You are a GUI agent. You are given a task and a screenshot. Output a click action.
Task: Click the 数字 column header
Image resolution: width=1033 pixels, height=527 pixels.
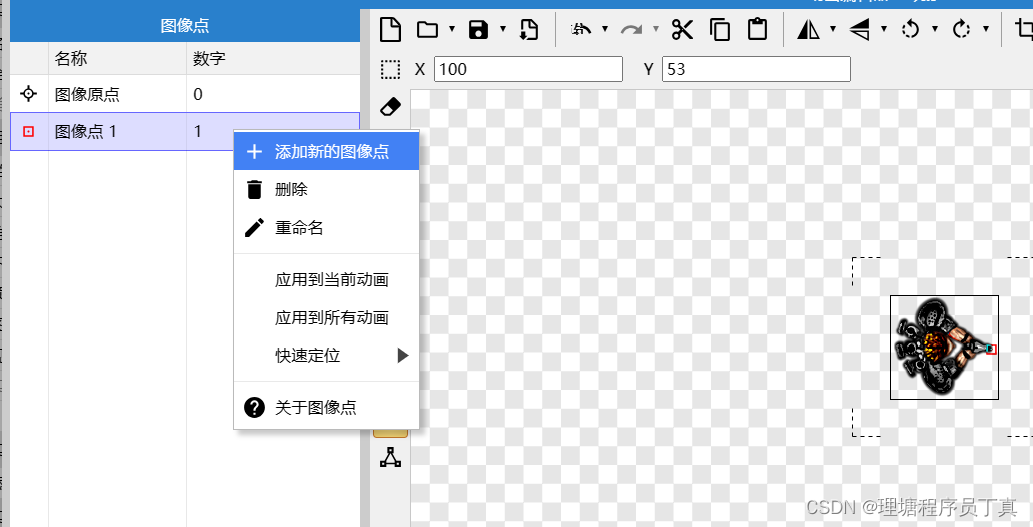point(273,59)
